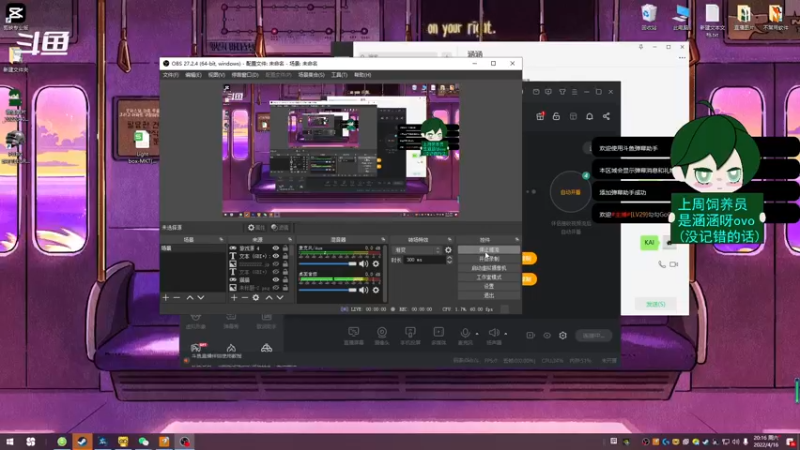Toggle the lock on the first source row
This screenshot has width=800, height=450.
tap(285, 248)
